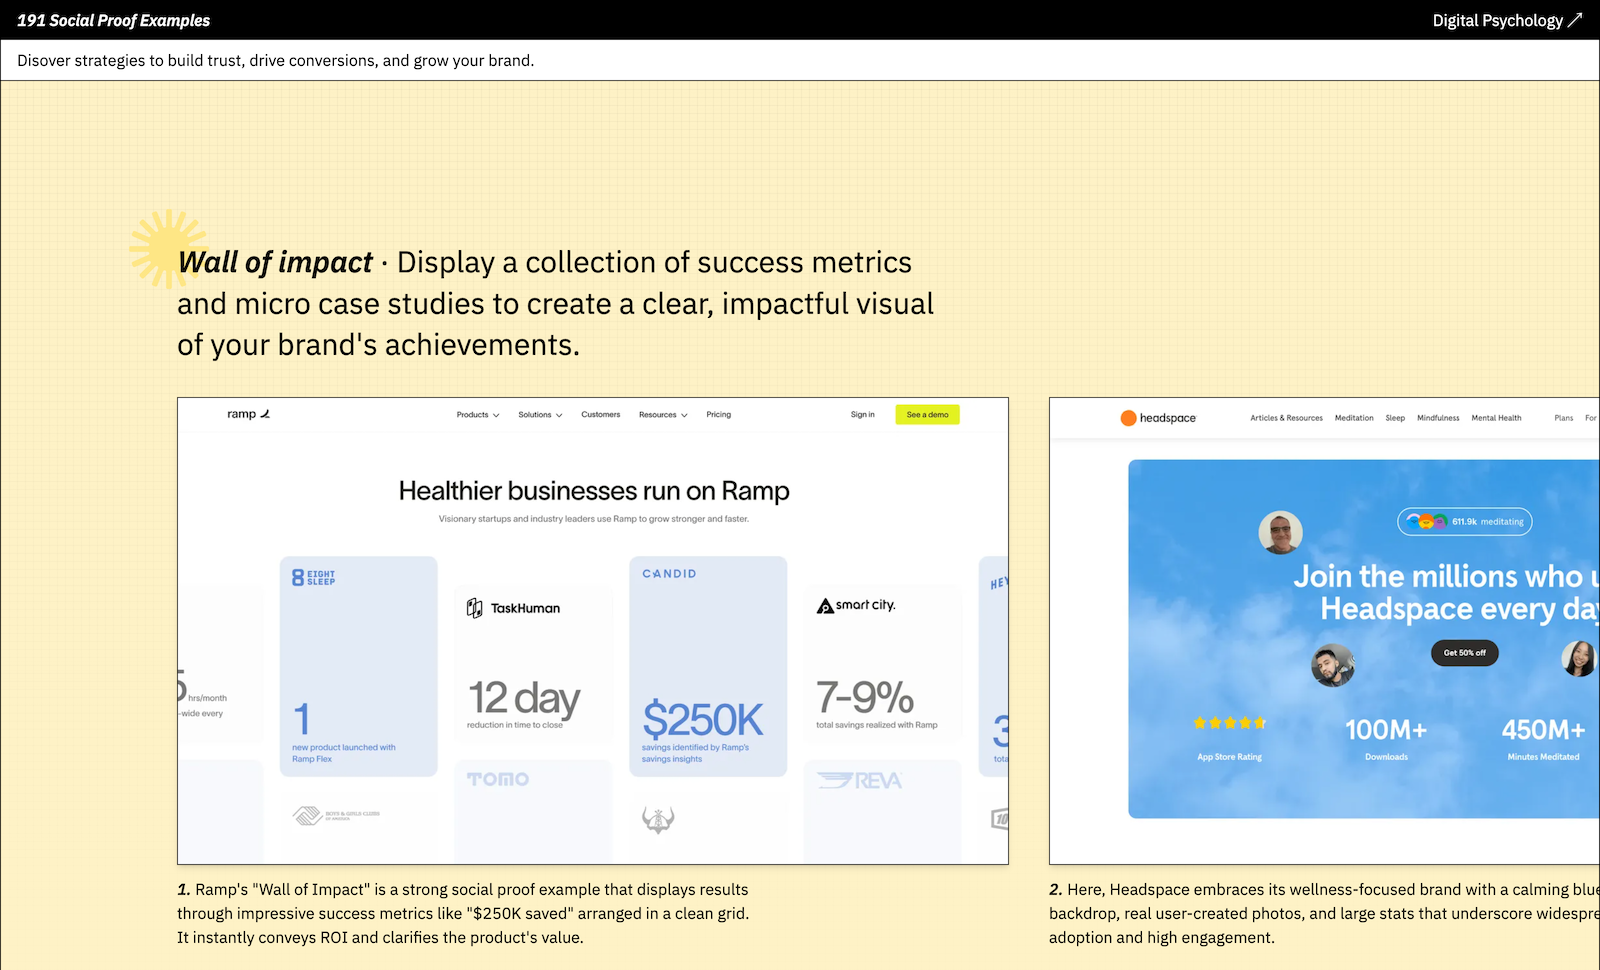Screen dimensions: 1600x970
Task: Open Mindfulness in Headspace nav
Action: [x=1438, y=418]
